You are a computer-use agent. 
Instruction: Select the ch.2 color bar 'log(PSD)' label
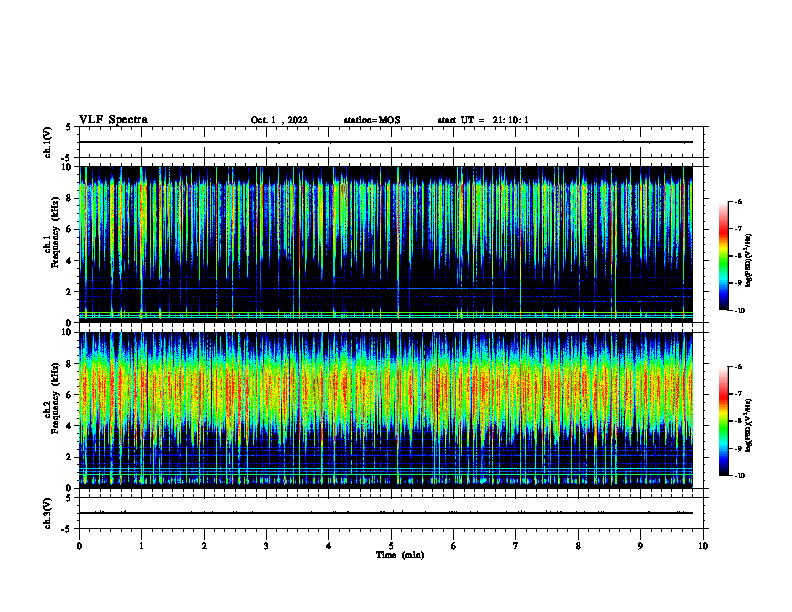(749, 425)
